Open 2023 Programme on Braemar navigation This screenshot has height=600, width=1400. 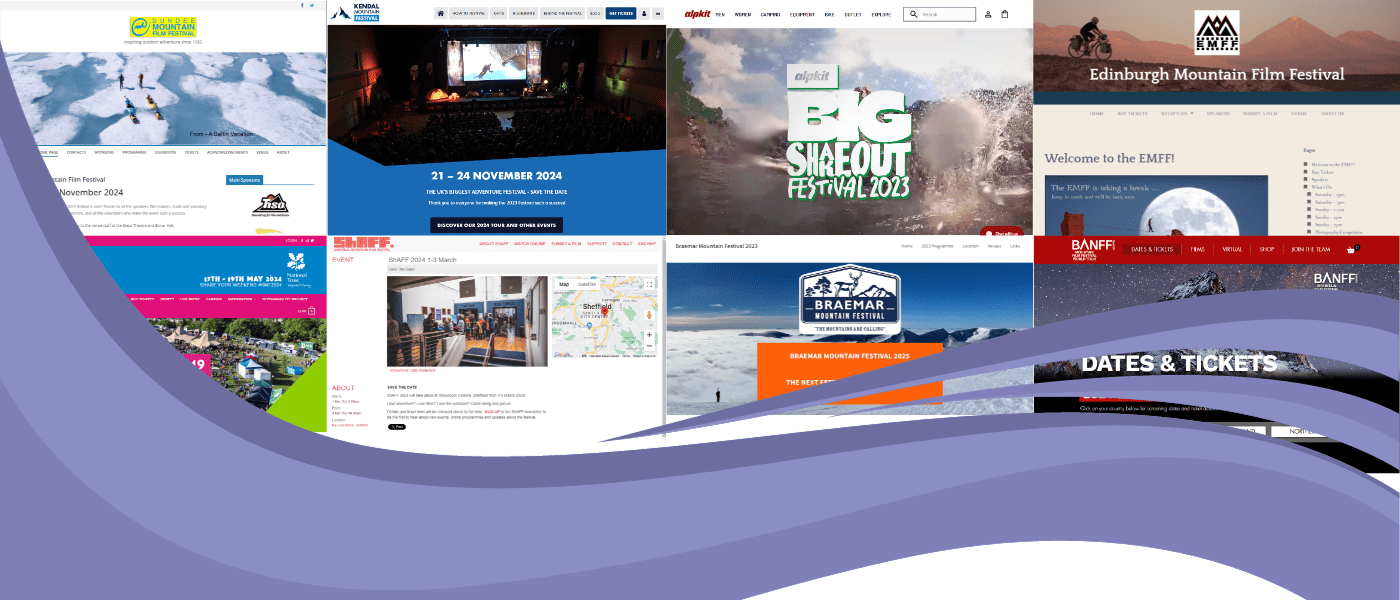click(x=937, y=246)
